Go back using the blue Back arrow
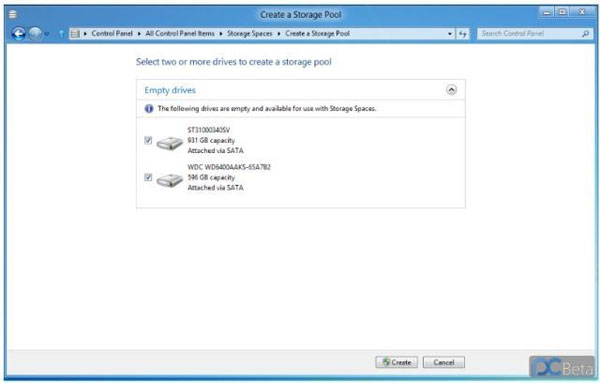The width and height of the screenshot is (600, 383). (x=18, y=34)
